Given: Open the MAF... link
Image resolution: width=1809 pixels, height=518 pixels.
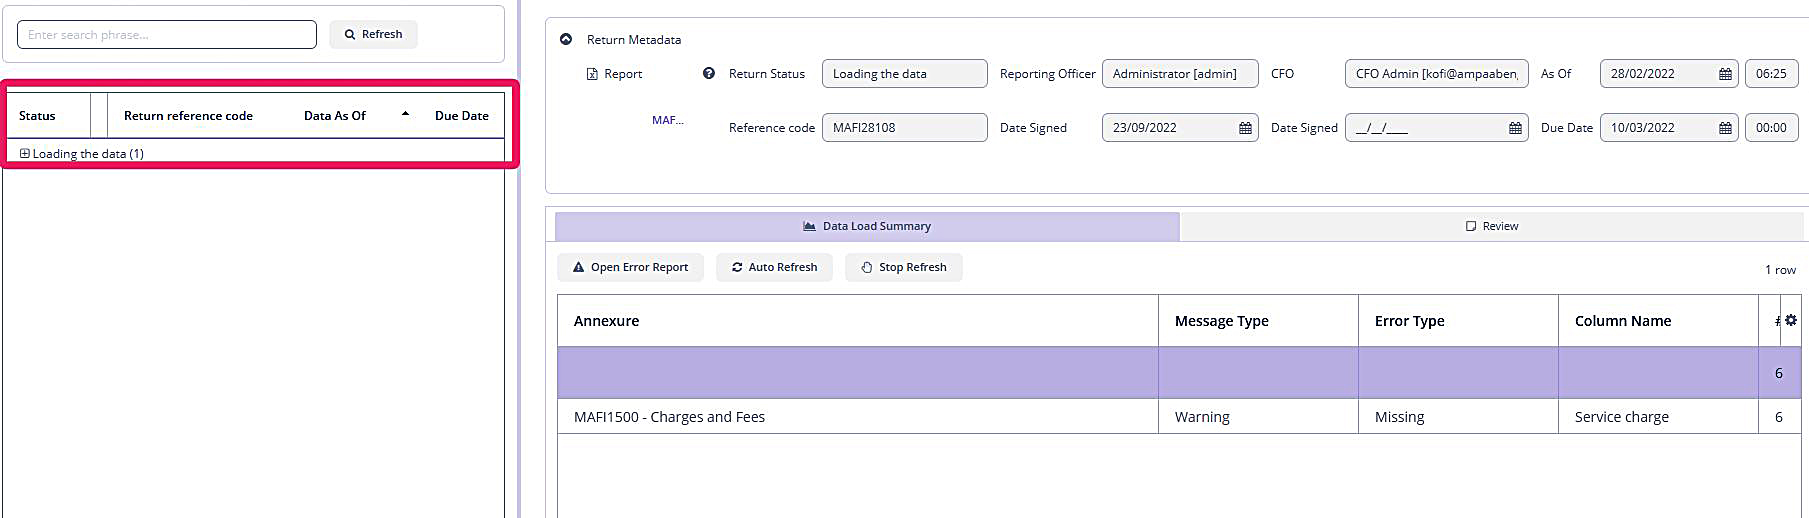Looking at the screenshot, I should (x=667, y=120).
